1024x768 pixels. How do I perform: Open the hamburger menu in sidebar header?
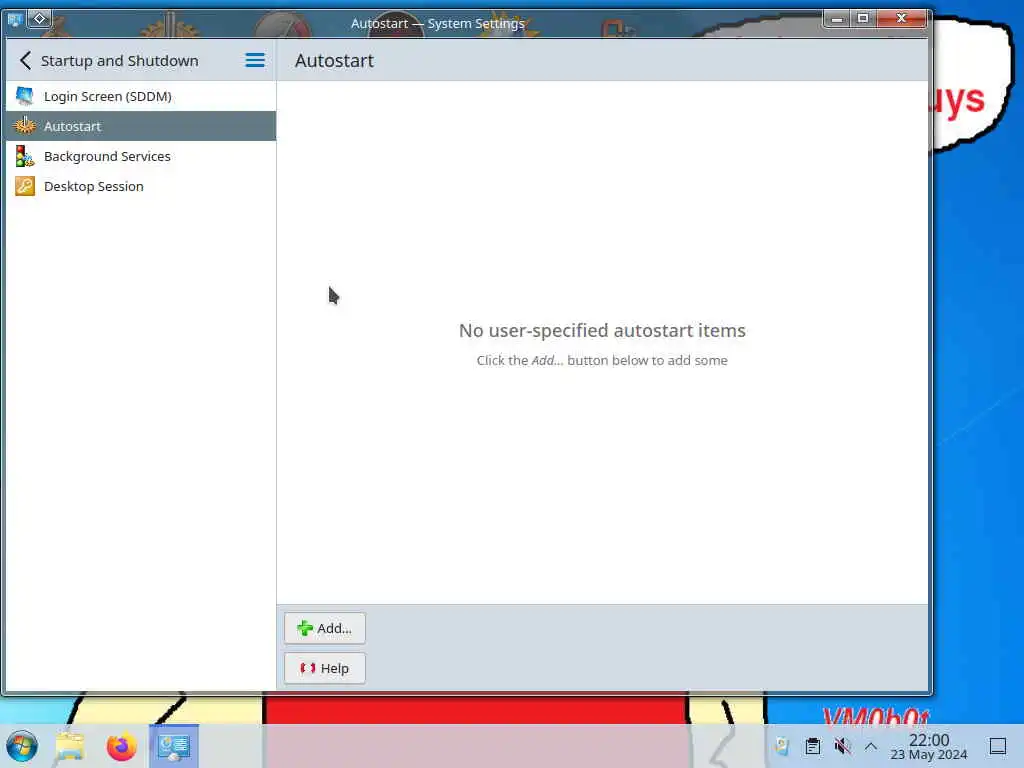[x=255, y=60]
